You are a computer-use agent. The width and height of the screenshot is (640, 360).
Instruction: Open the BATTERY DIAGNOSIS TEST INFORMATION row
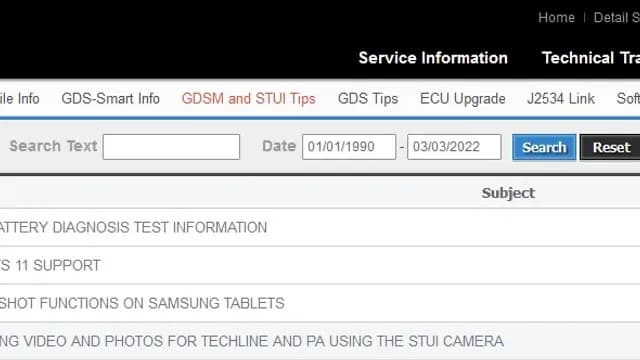pos(320,227)
